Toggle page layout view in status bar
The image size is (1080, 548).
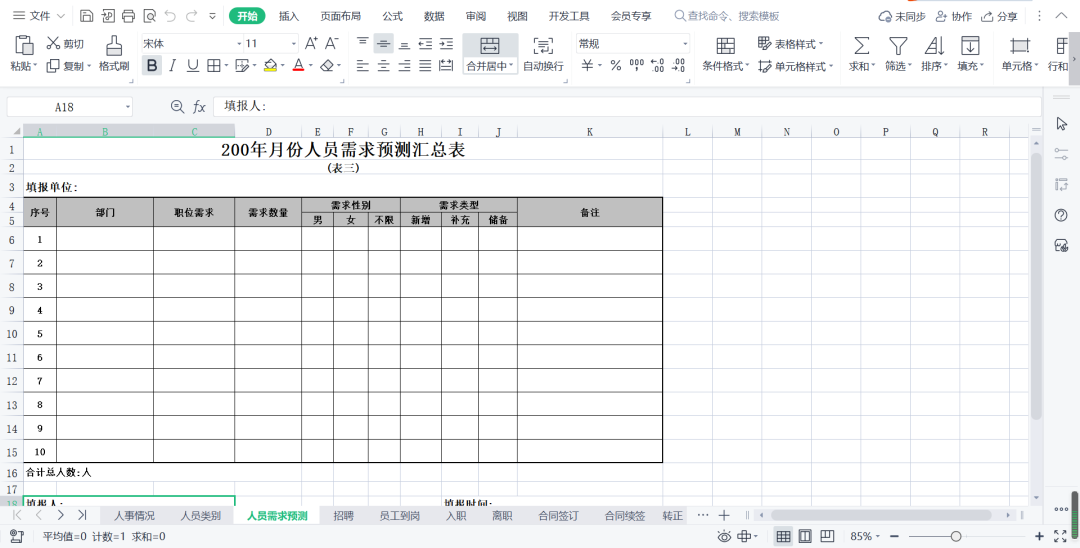805,536
